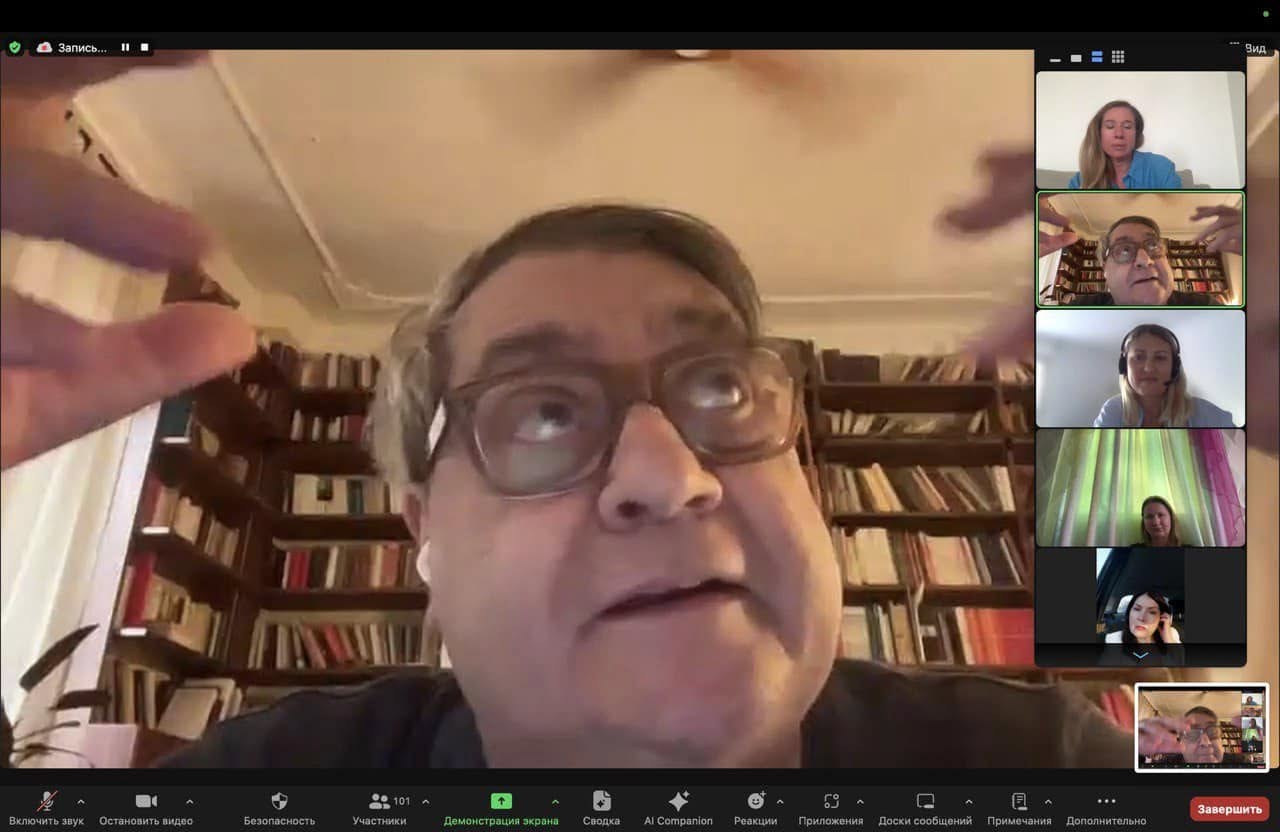Expand the video options arrow beside camera
The width and height of the screenshot is (1280, 832).
point(189,801)
